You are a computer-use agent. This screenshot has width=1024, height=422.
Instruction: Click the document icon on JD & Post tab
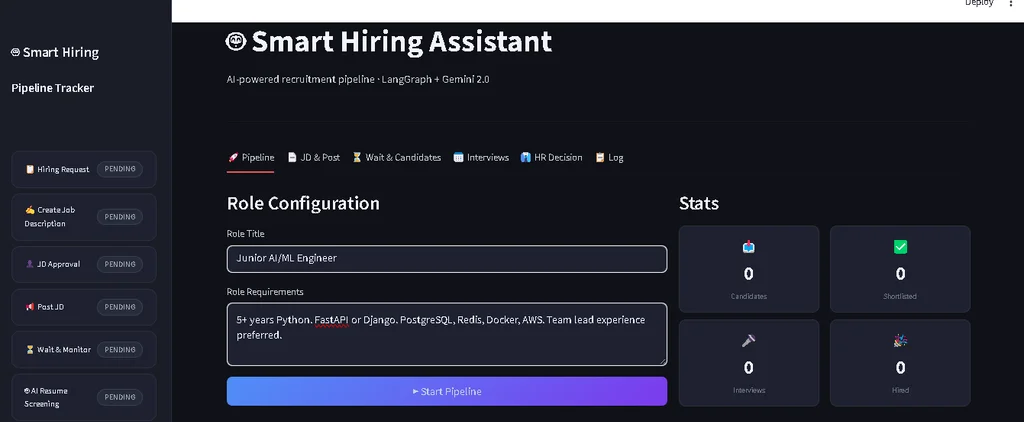click(x=293, y=157)
